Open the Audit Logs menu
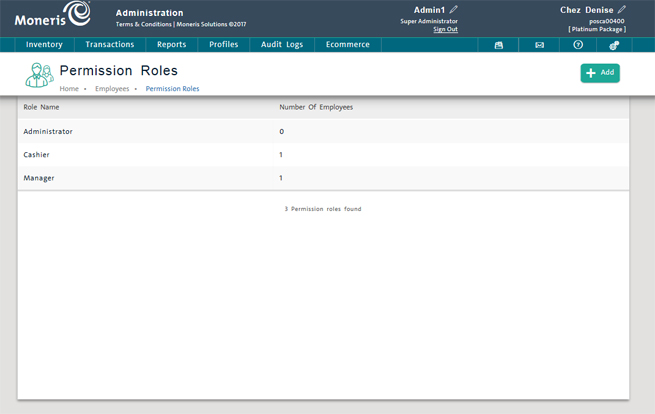The height and width of the screenshot is (414, 655). click(x=282, y=45)
